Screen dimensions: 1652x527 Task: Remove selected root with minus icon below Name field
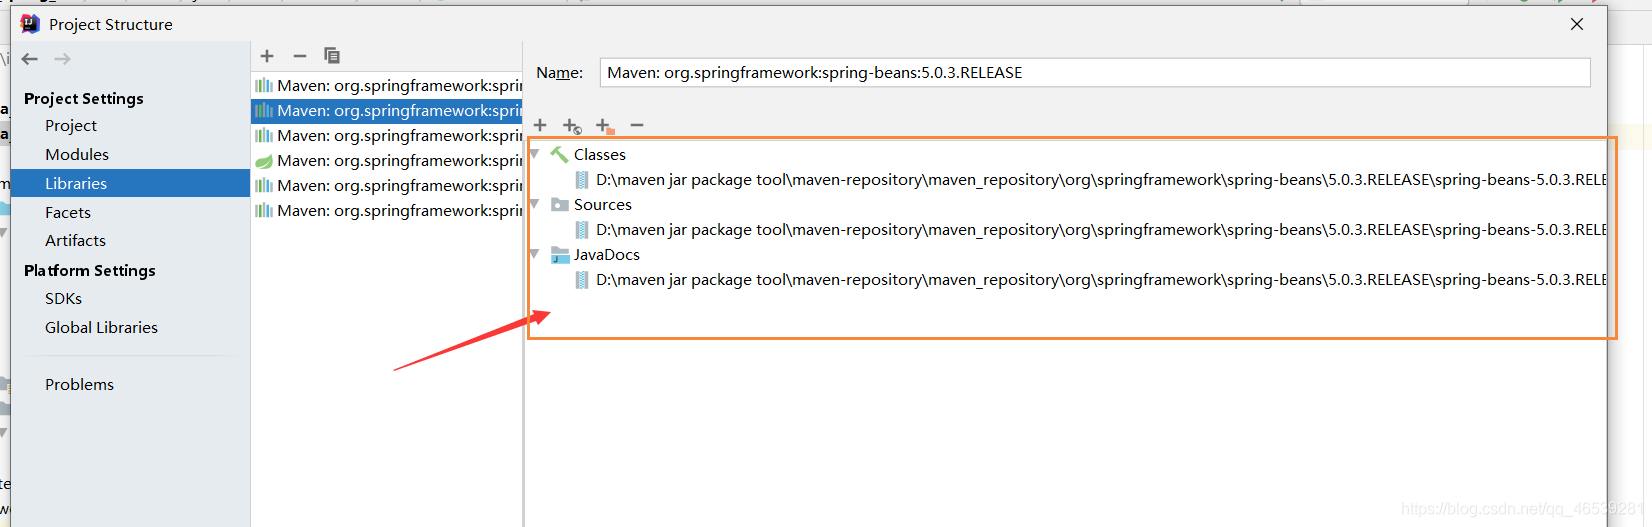tap(637, 125)
